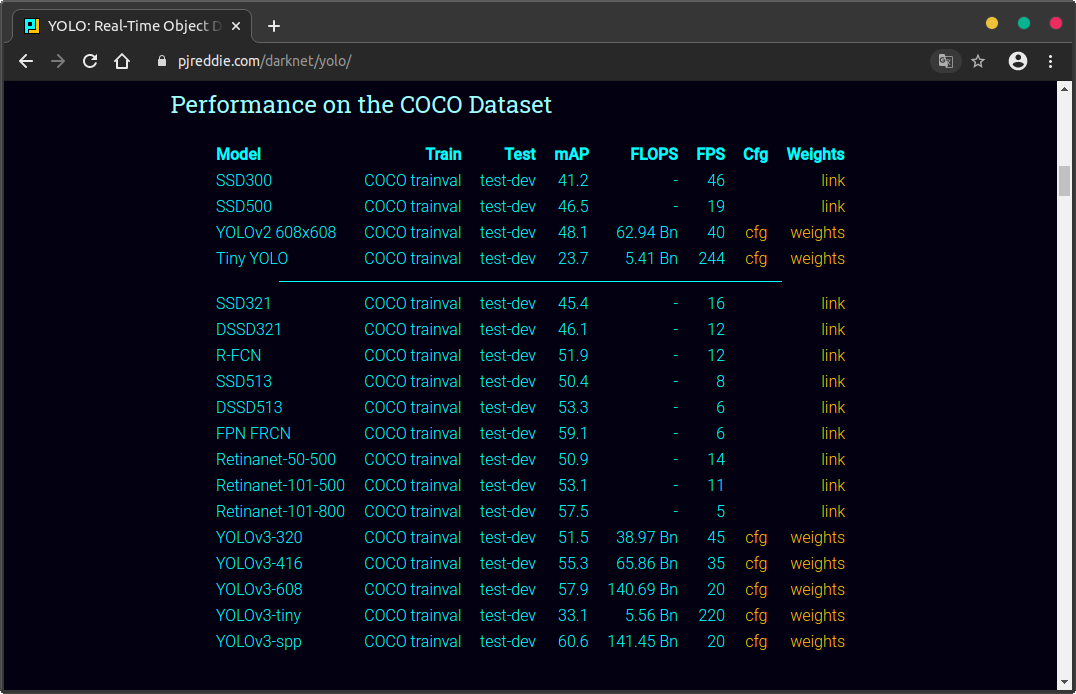Click the 141.45 Bn FLOPS value
This screenshot has height=694, width=1076.
pyautogui.click(x=642, y=642)
